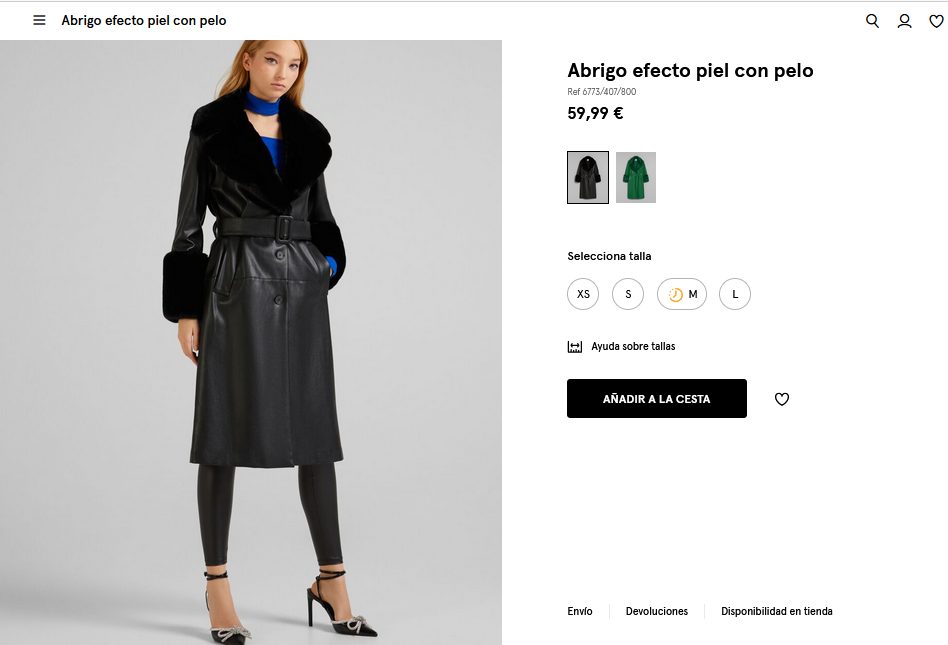
Task: Open the hamburger menu
Action: point(39,20)
